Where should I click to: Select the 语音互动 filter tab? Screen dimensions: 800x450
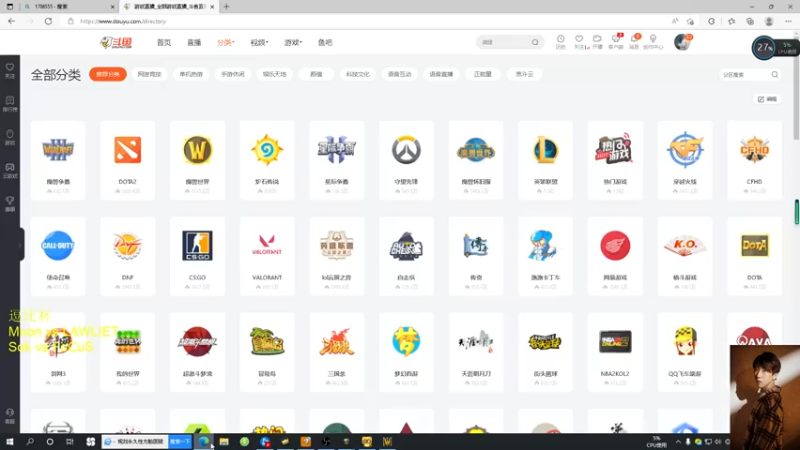coord(399,74)
